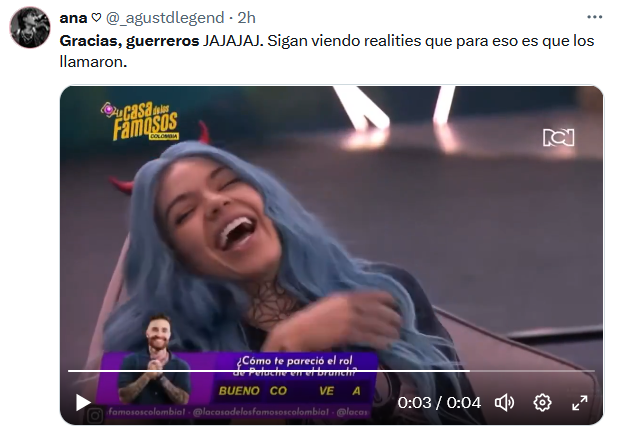Expand video to fullscreen
This screenshot has width=621, height=430.
click(580, 403)
